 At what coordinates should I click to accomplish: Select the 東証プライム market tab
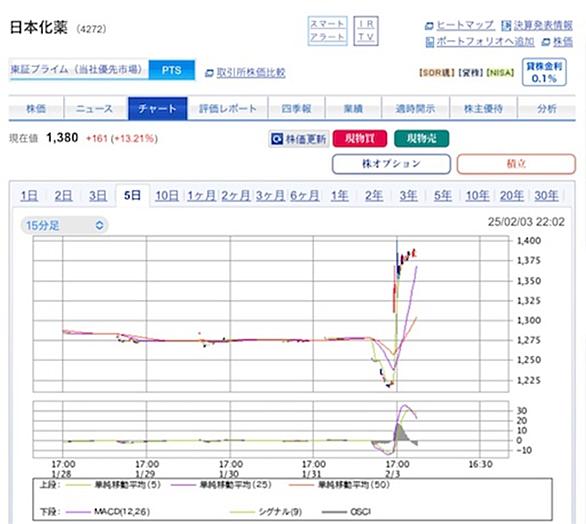click(78, 70)
